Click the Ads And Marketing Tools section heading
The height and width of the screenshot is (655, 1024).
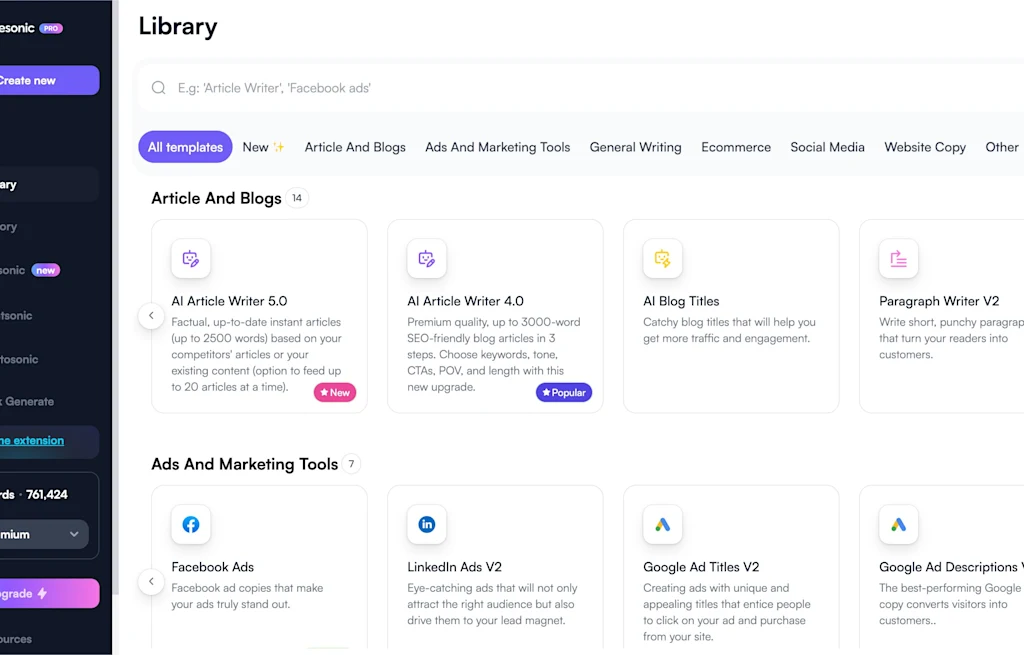tap(245, 464)
